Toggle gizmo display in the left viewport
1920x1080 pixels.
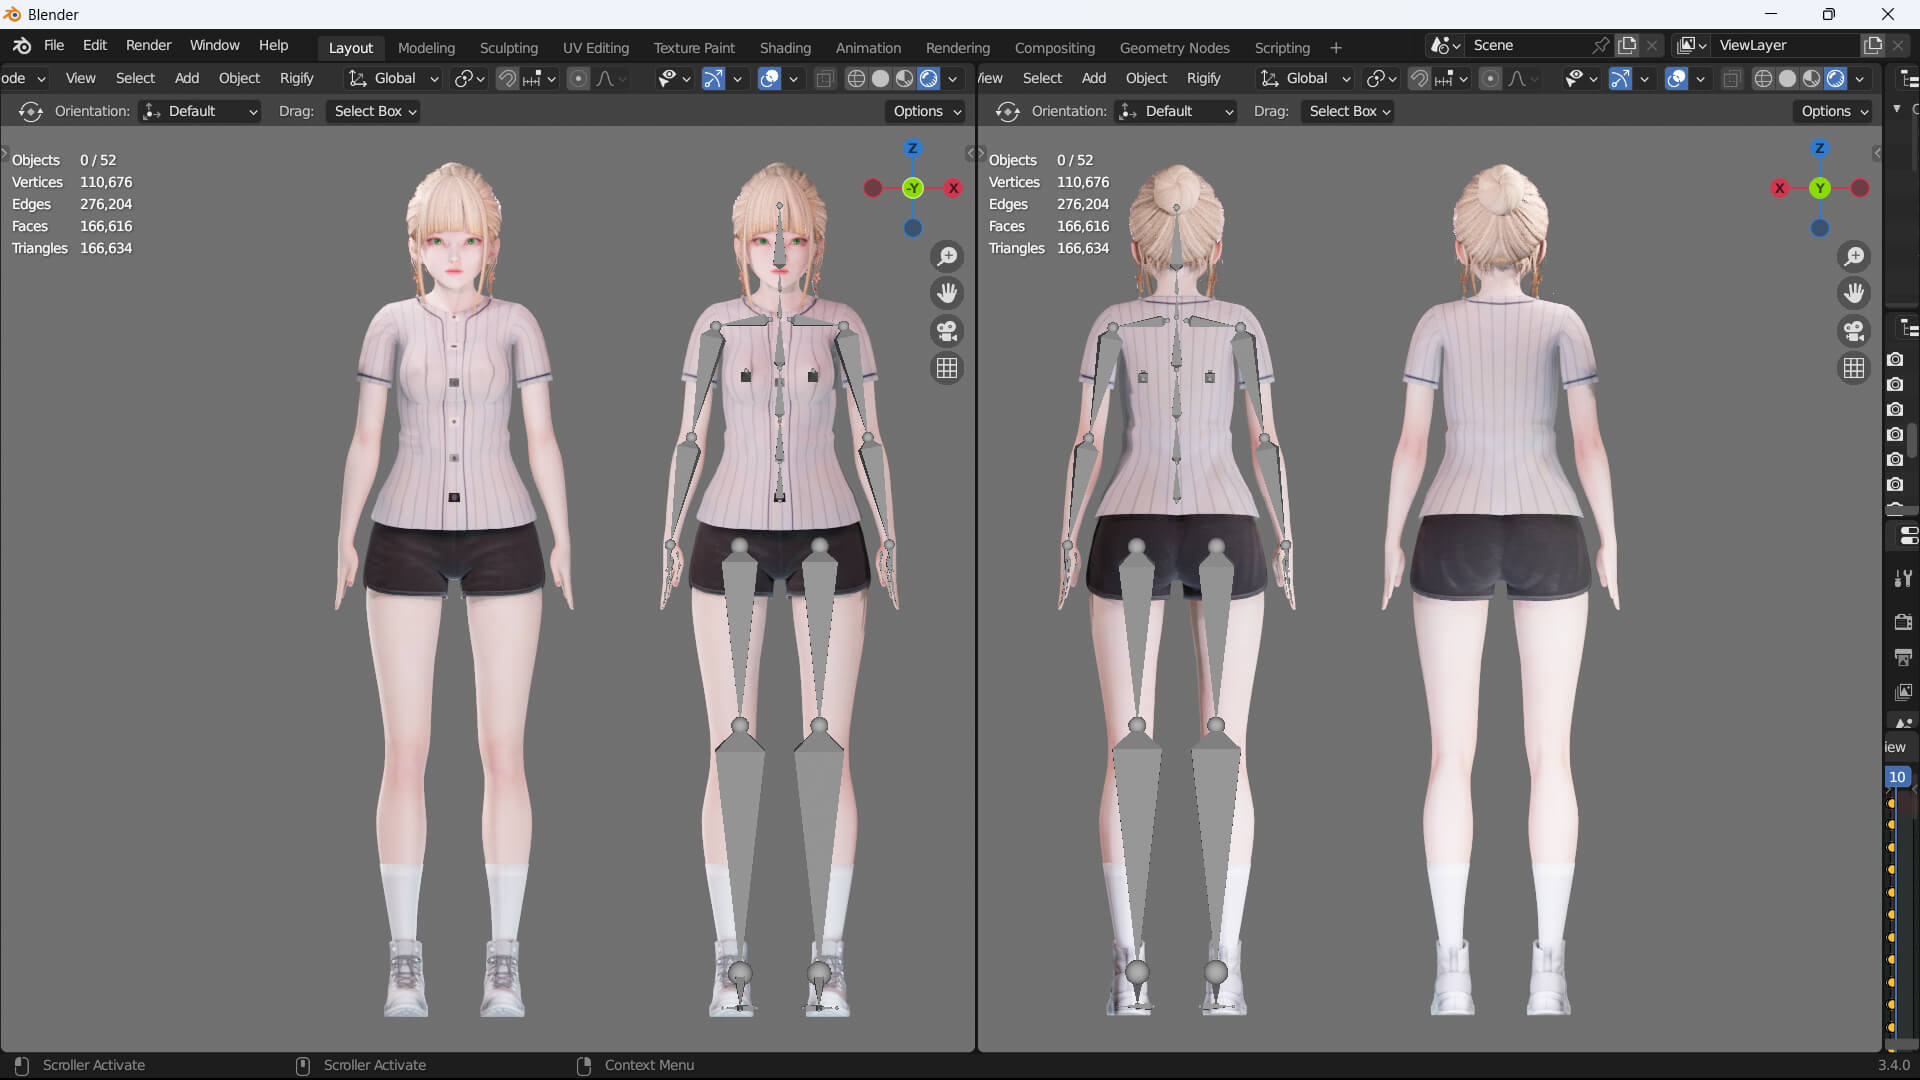pos(713,79)
